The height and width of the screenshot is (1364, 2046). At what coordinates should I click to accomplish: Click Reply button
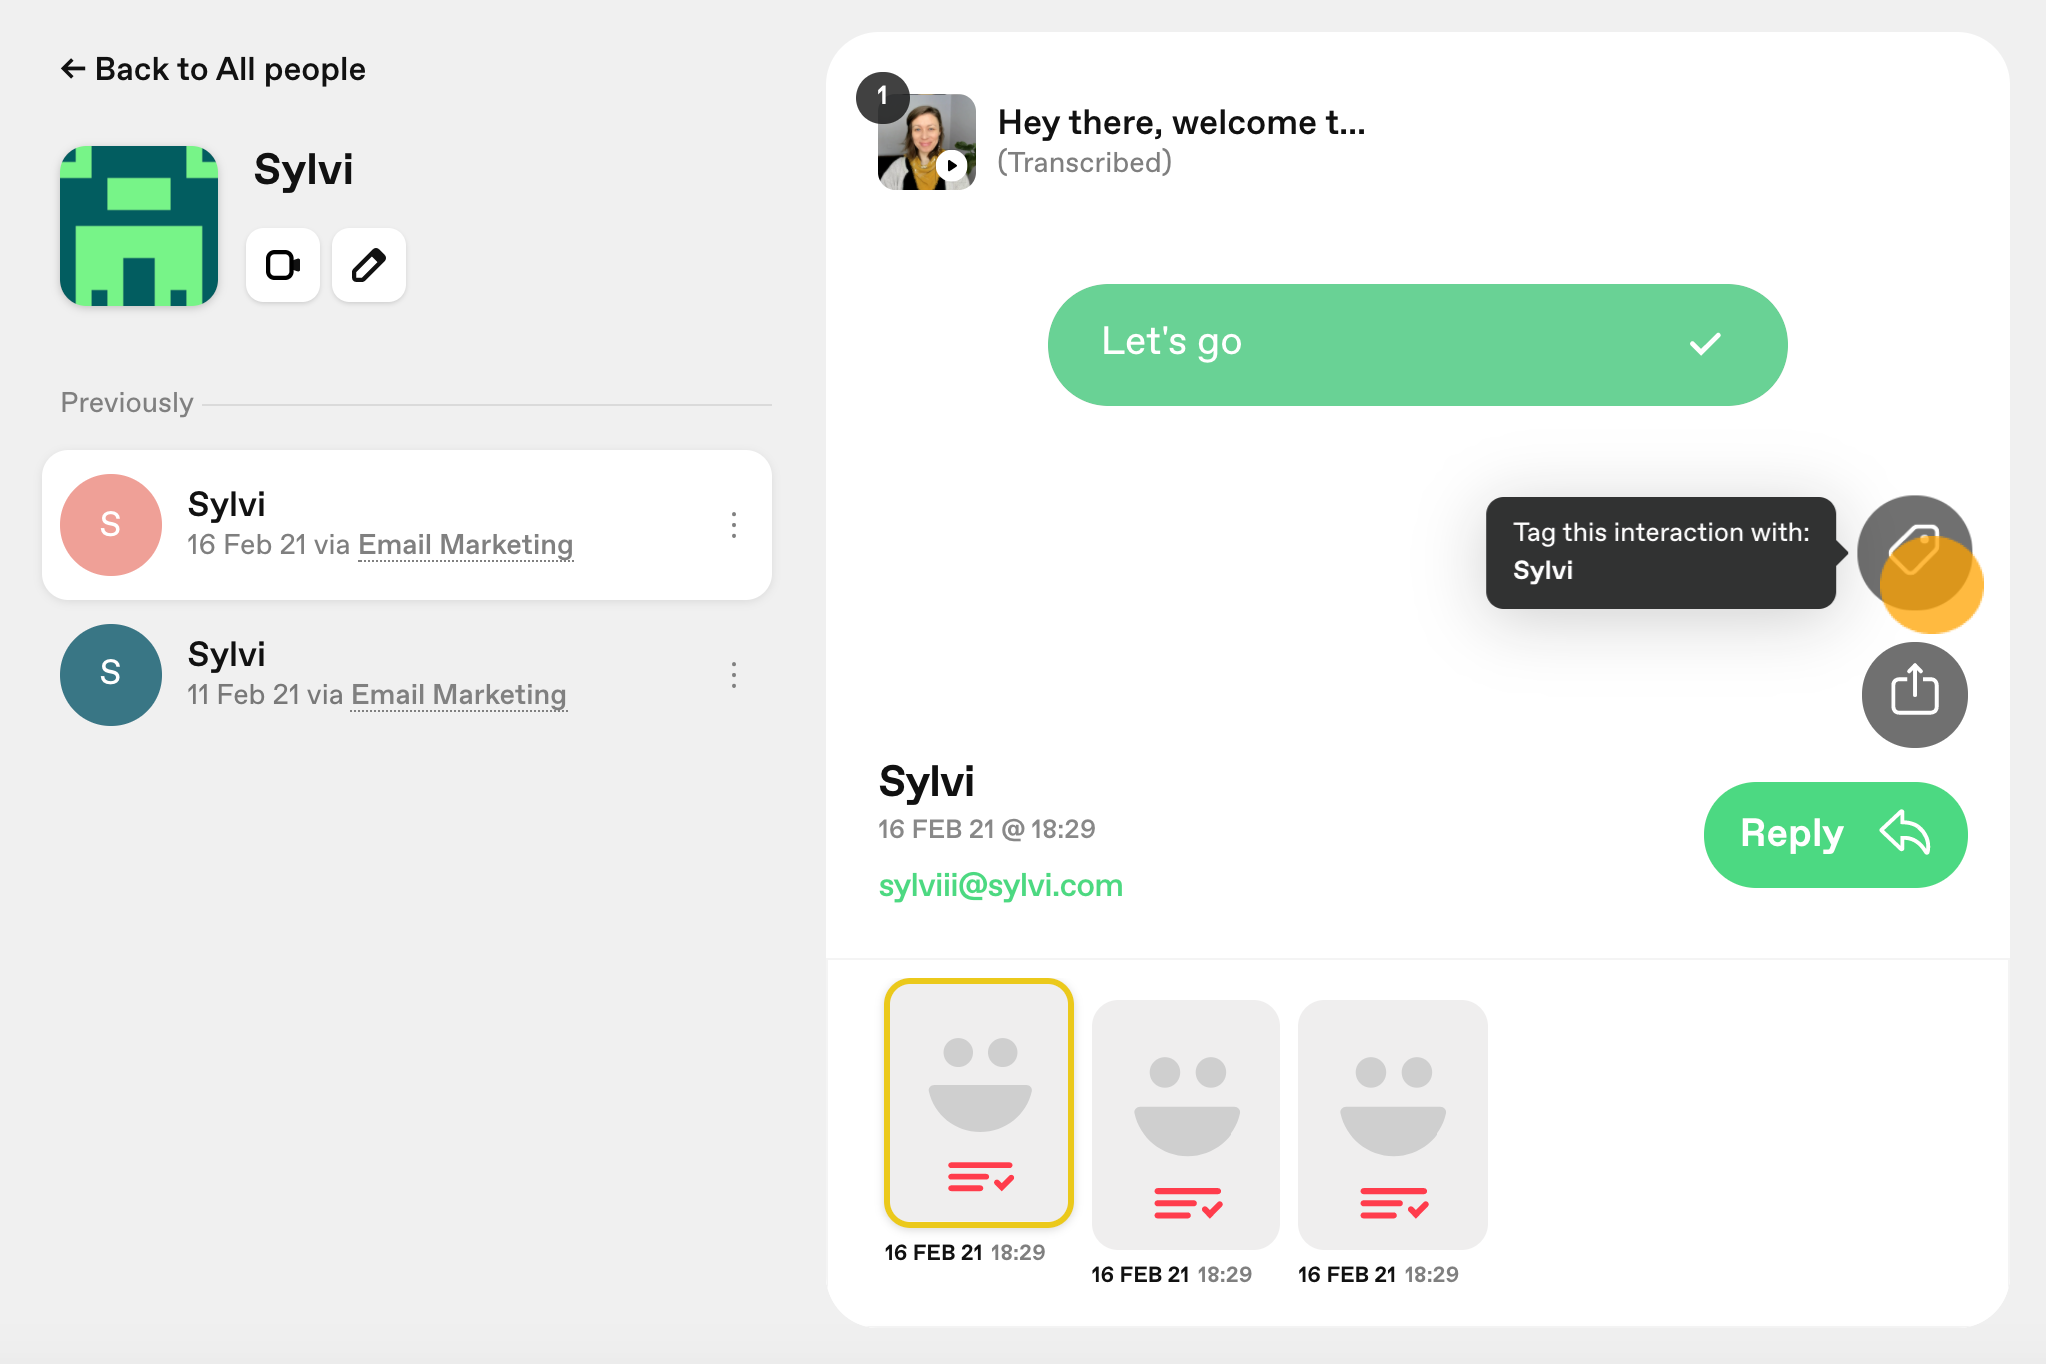point(1835,834)
